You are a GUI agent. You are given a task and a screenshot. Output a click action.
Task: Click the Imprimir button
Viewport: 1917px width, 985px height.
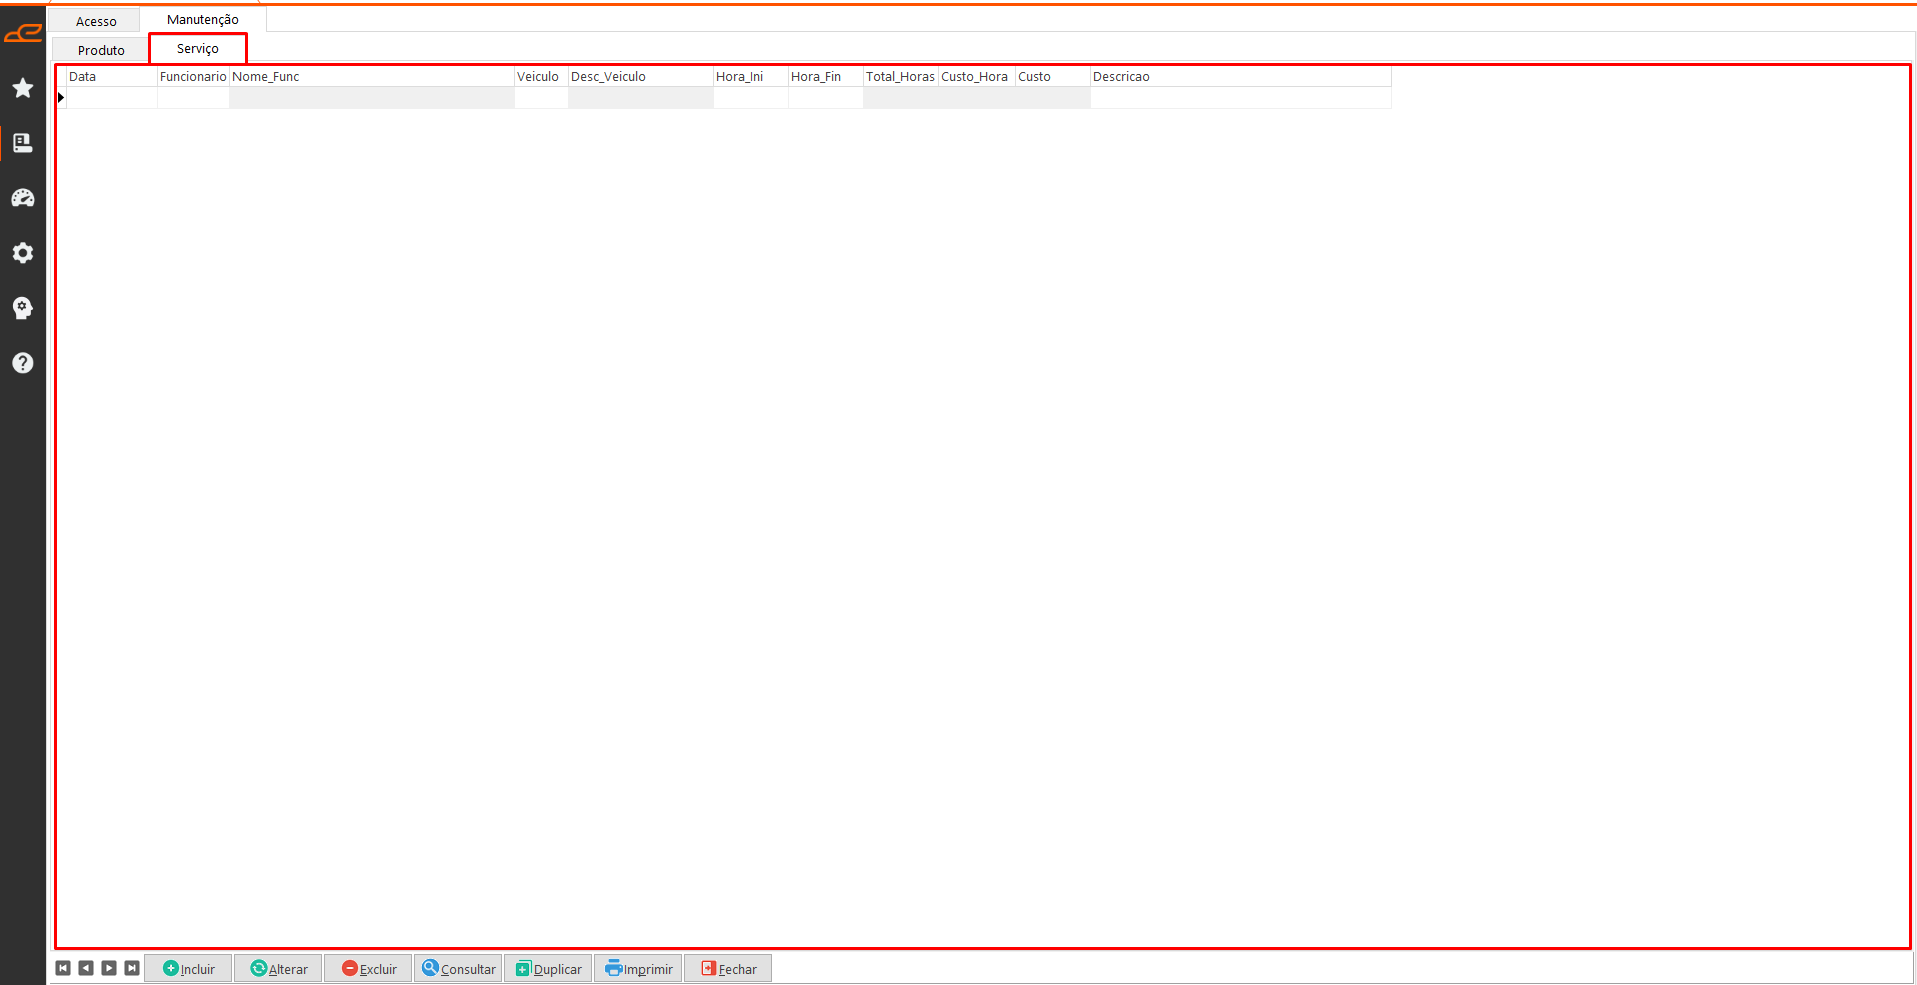click(x=639, y=968)
